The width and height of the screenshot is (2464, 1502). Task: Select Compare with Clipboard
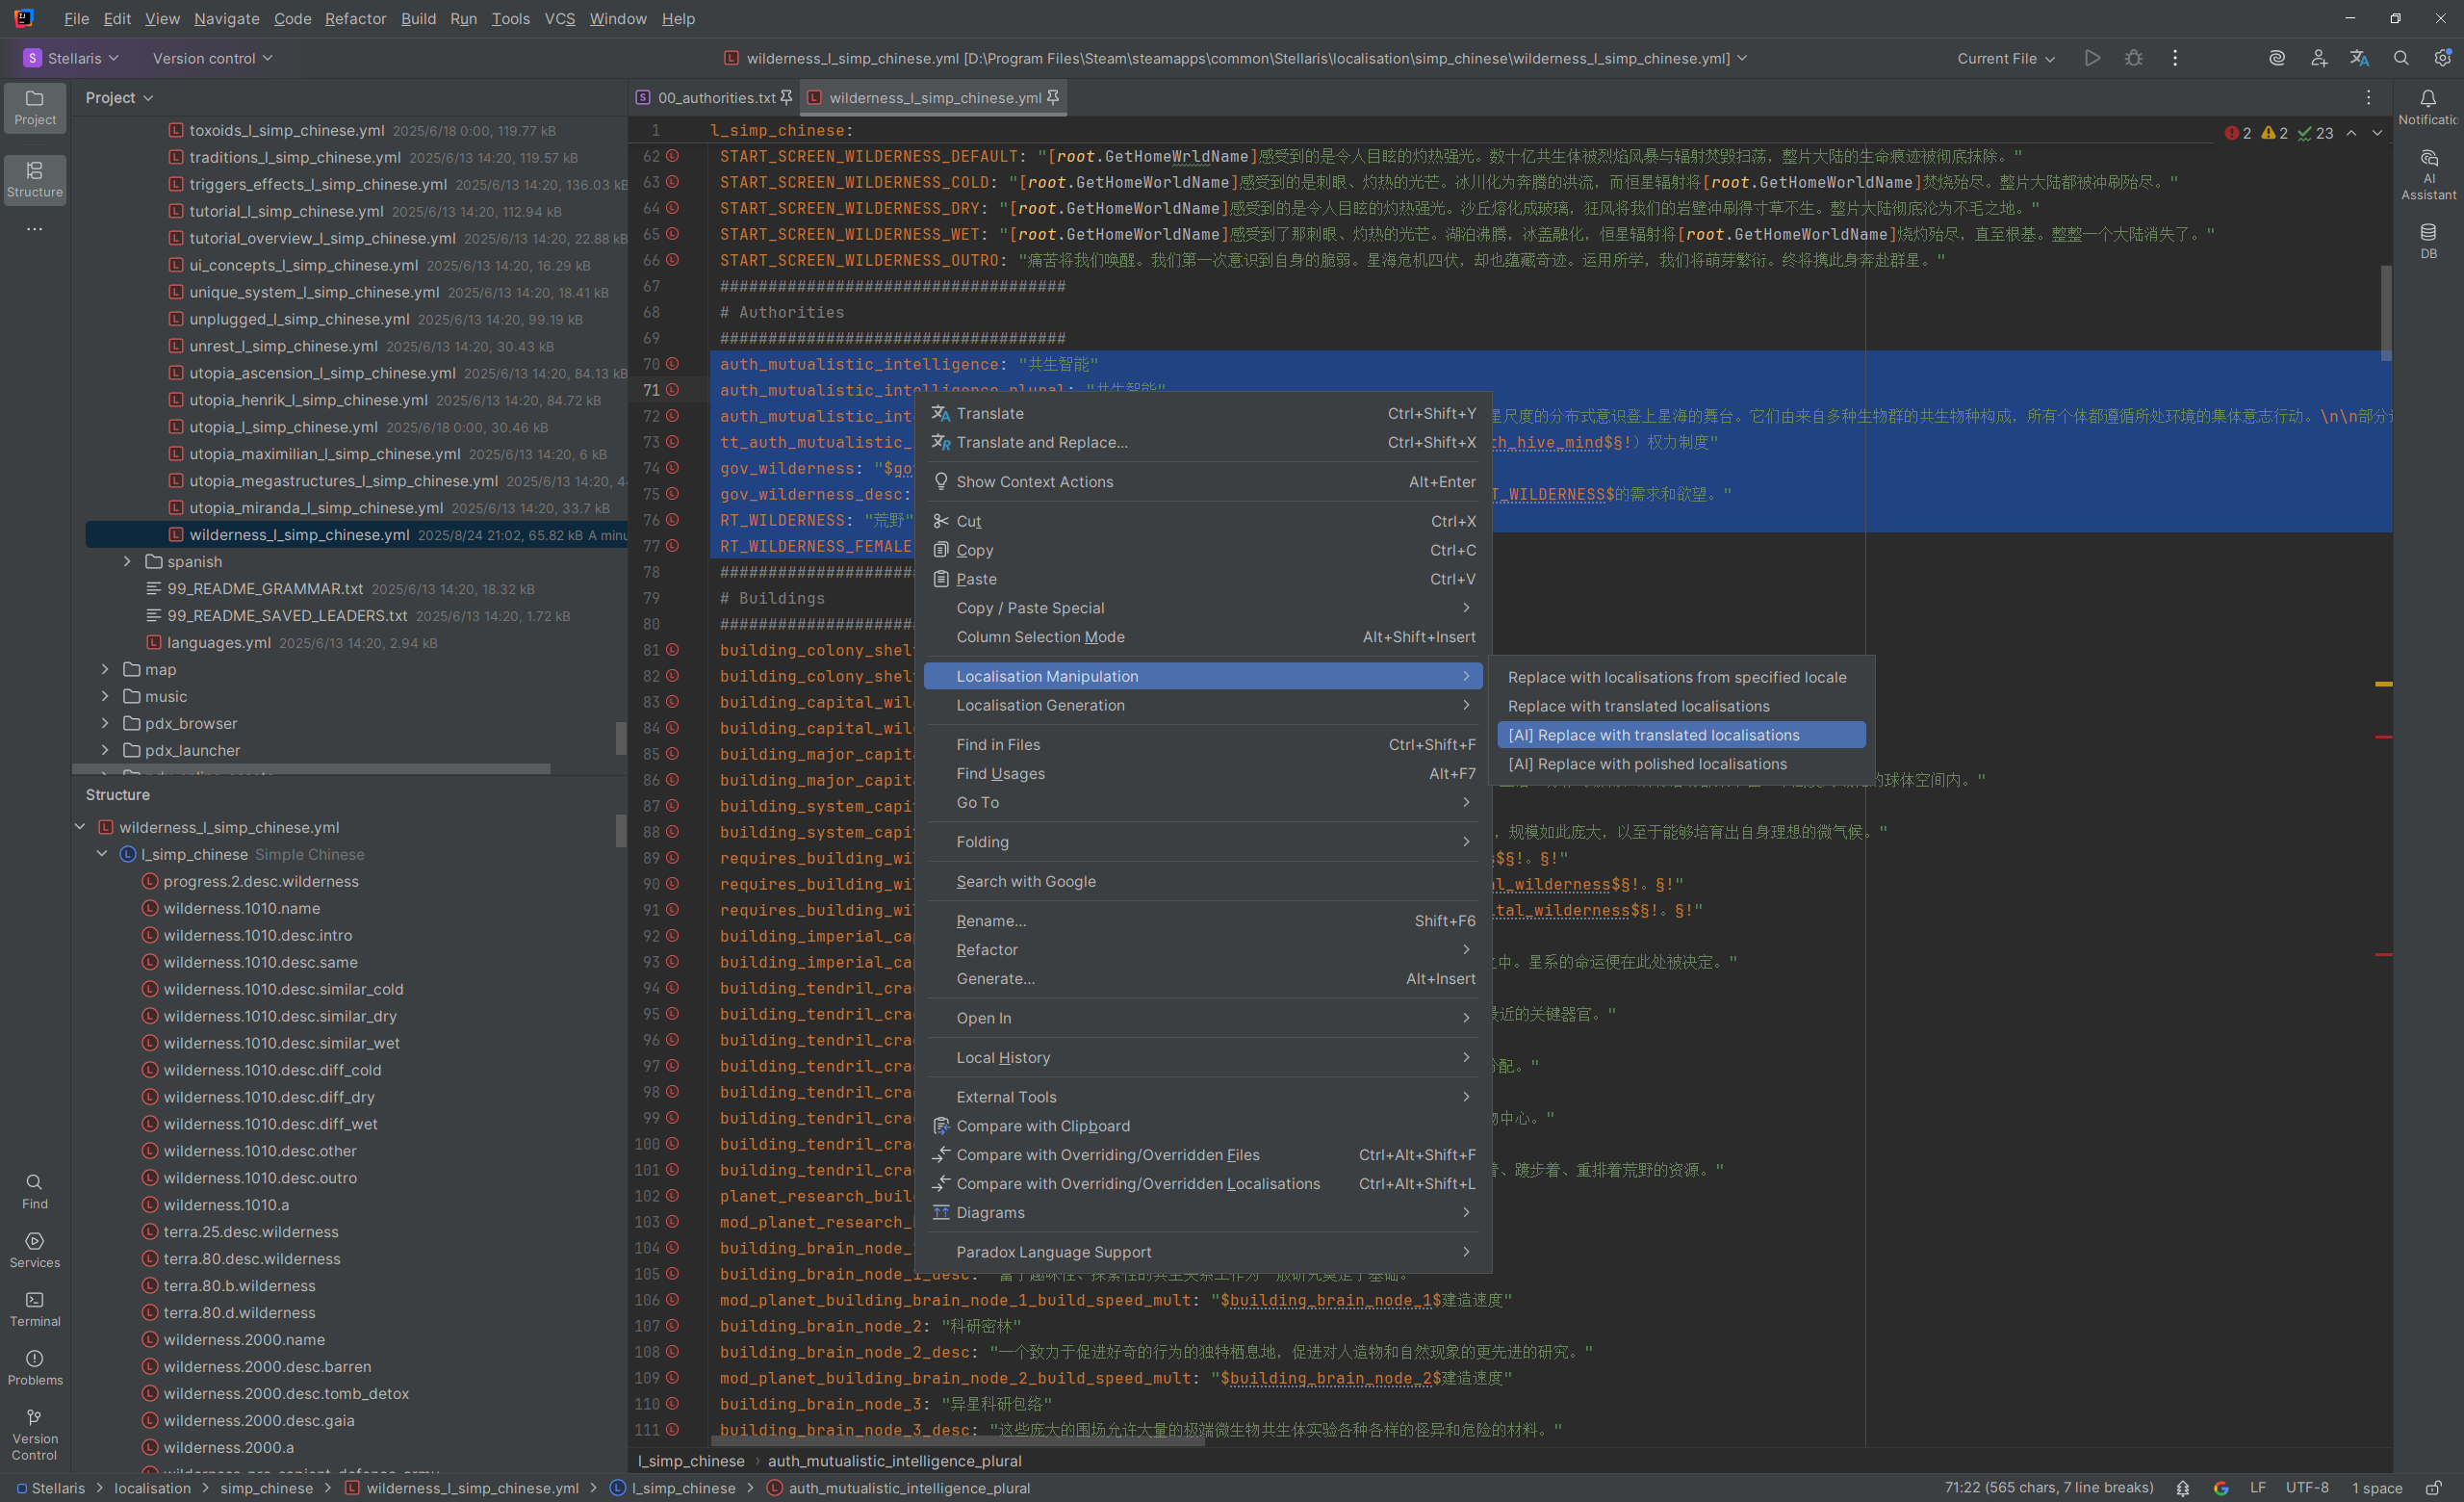[x=1203, y=1126]
